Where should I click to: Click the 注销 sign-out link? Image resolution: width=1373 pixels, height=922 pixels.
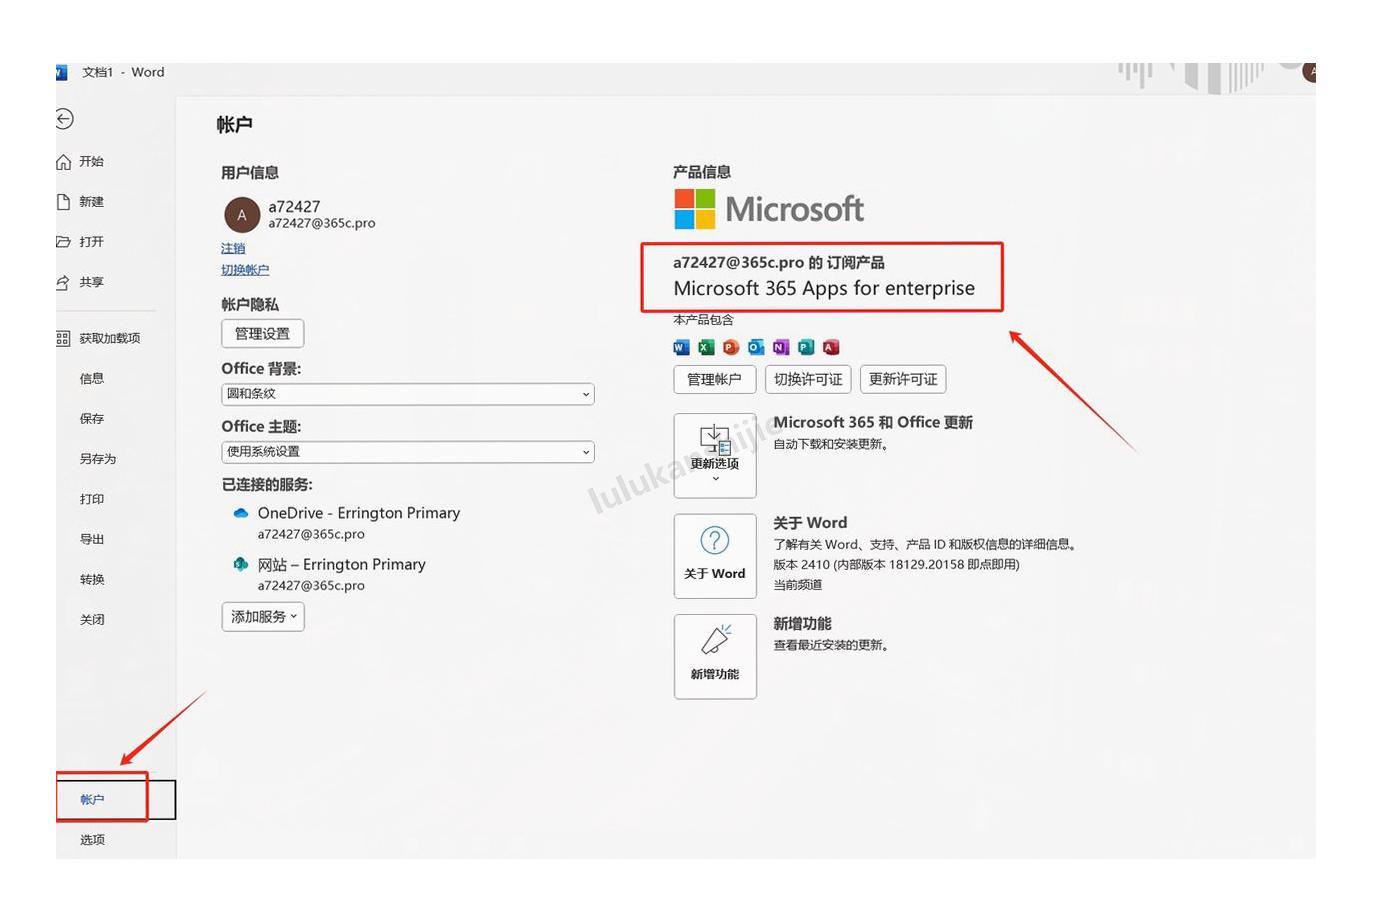click(x=233, y=248)
